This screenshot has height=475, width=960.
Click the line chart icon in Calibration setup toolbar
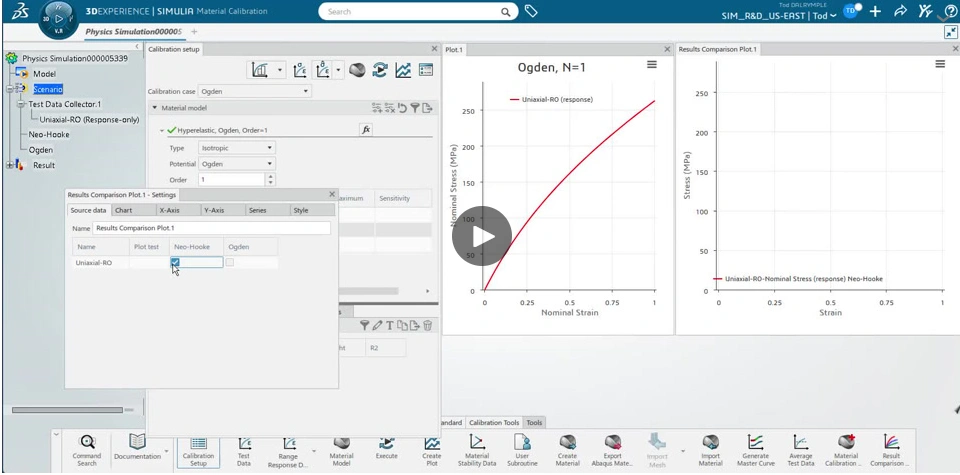click(403, 70)
